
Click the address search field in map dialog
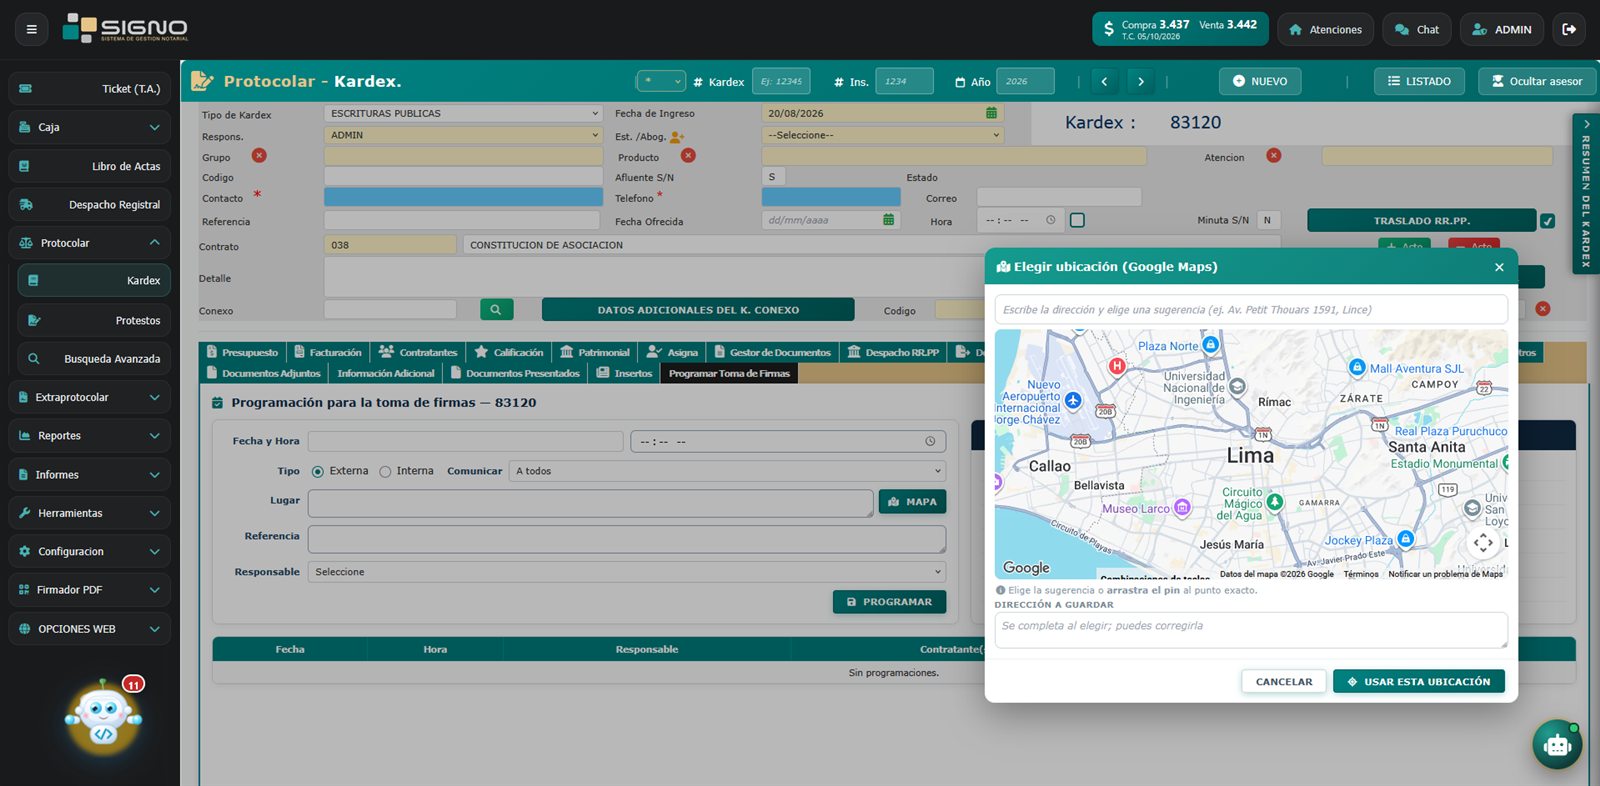coord(1251,310)
